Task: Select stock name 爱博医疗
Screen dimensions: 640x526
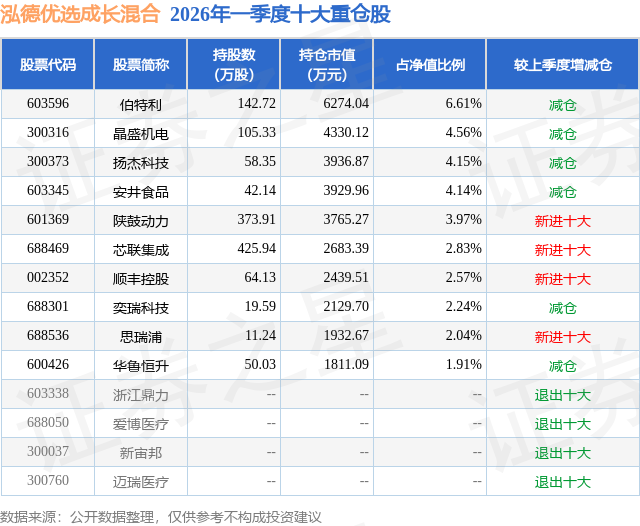Action: pos(141,424)
